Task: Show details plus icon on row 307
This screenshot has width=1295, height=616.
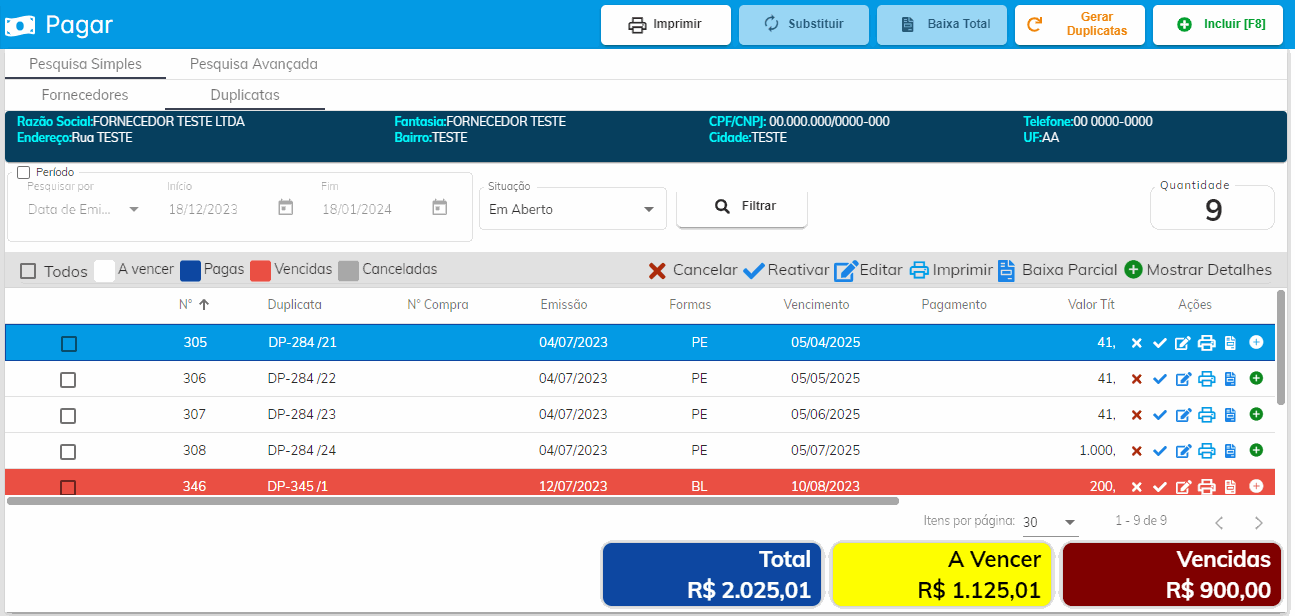Action: [1256, 414]
